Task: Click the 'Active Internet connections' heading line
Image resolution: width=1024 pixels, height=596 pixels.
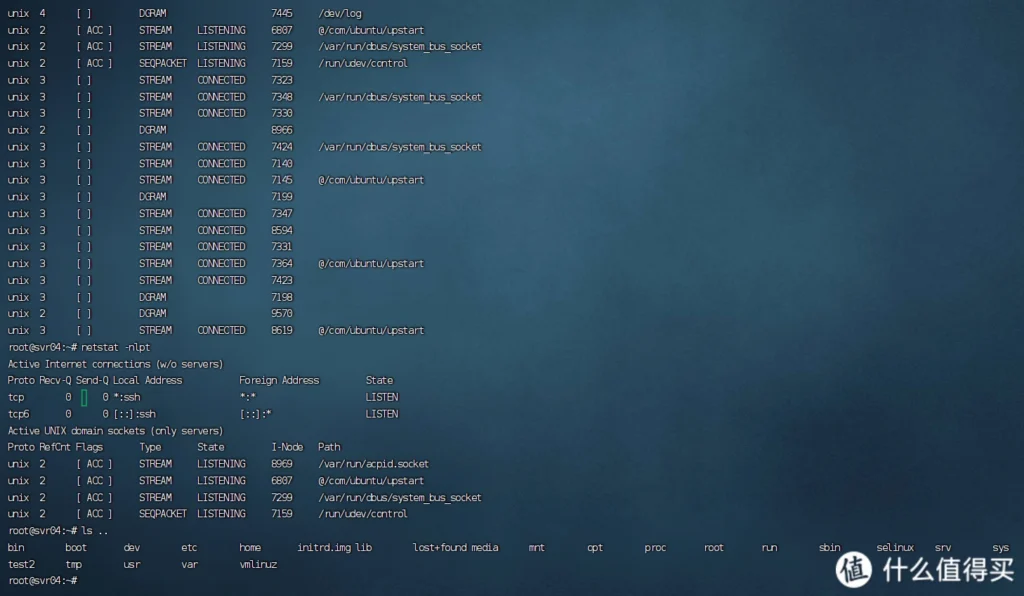Action: coord(115,364)
